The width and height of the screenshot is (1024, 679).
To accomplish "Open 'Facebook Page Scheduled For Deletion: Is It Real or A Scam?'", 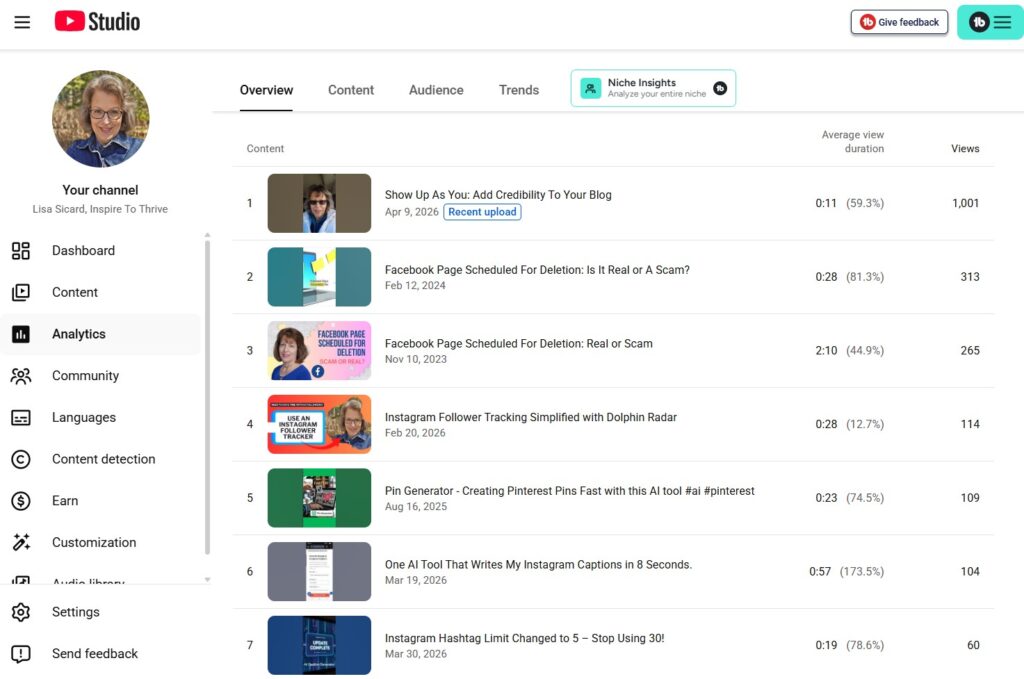I will click(537, 270).
